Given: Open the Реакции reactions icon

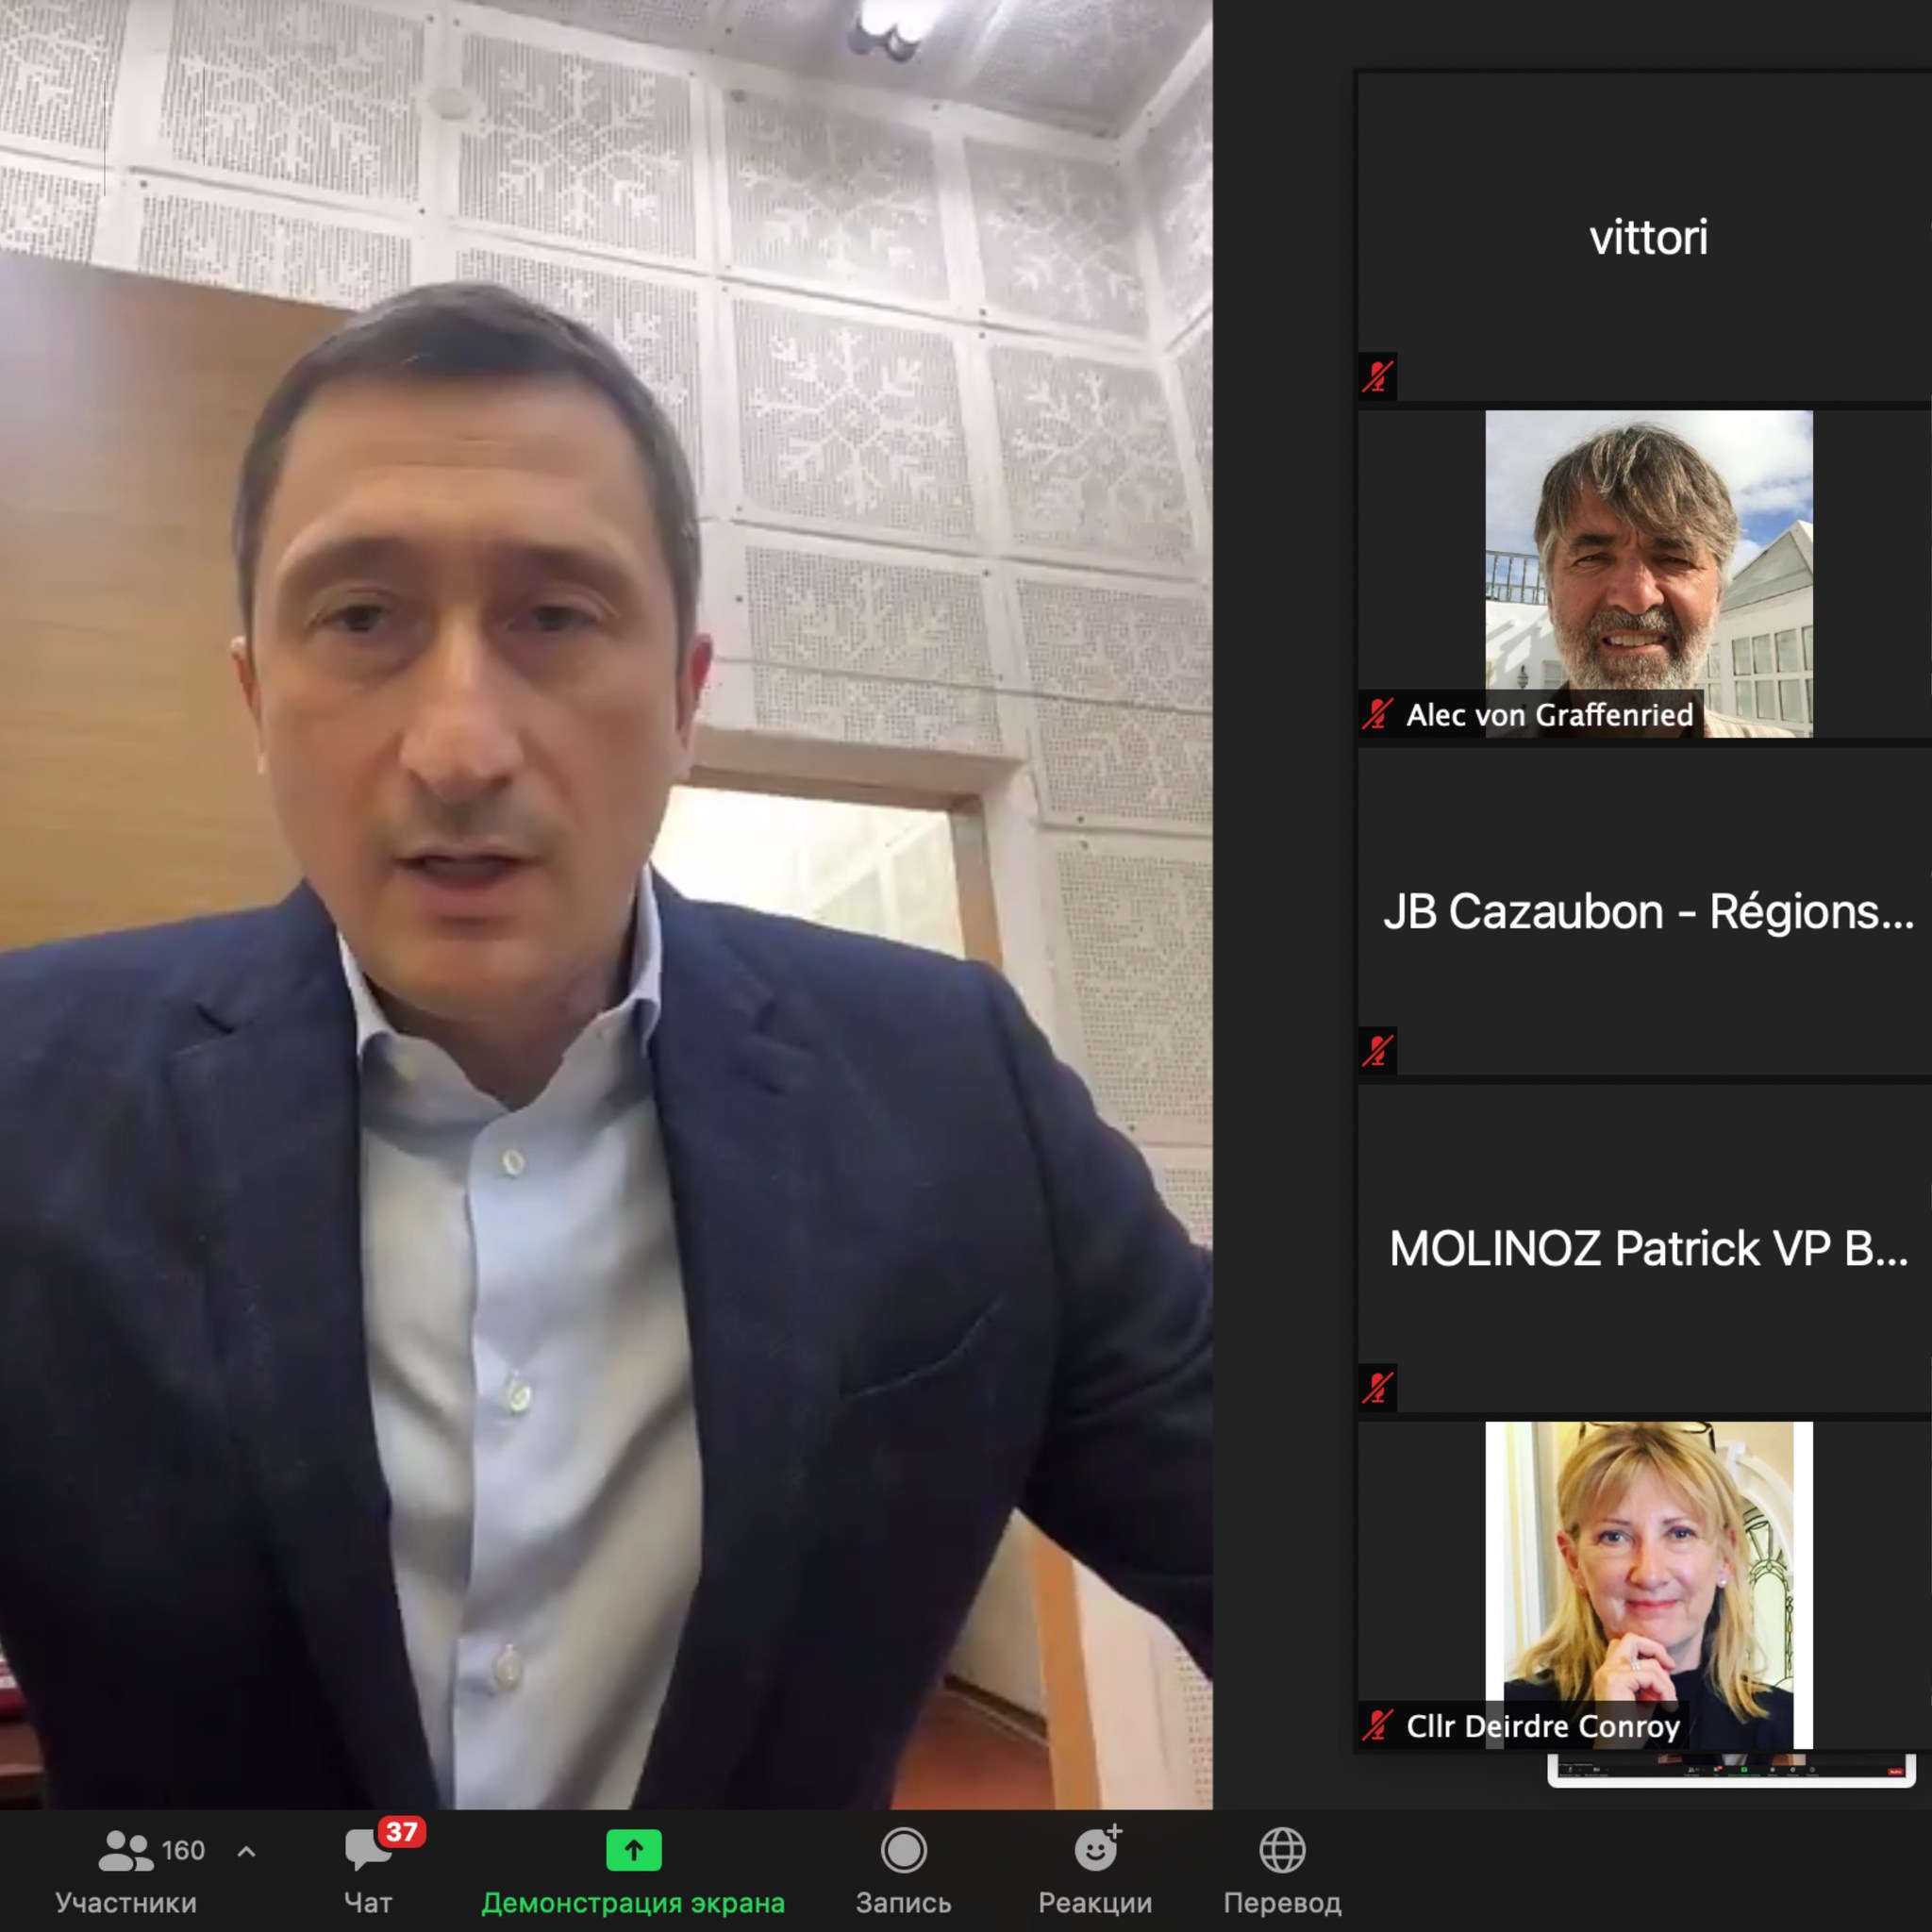Looking at the screenshot, I should [x=1096, y=1850].
